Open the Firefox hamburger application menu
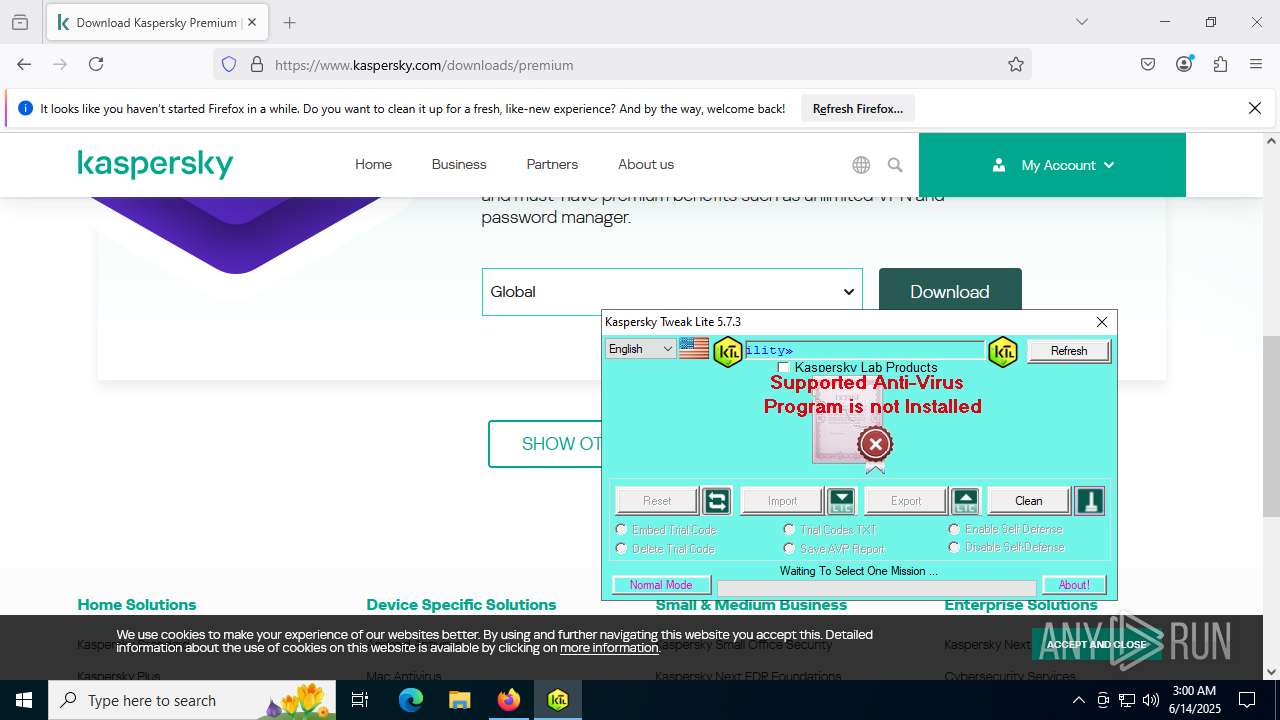Screen dimensions: 1280x720 1256,65
